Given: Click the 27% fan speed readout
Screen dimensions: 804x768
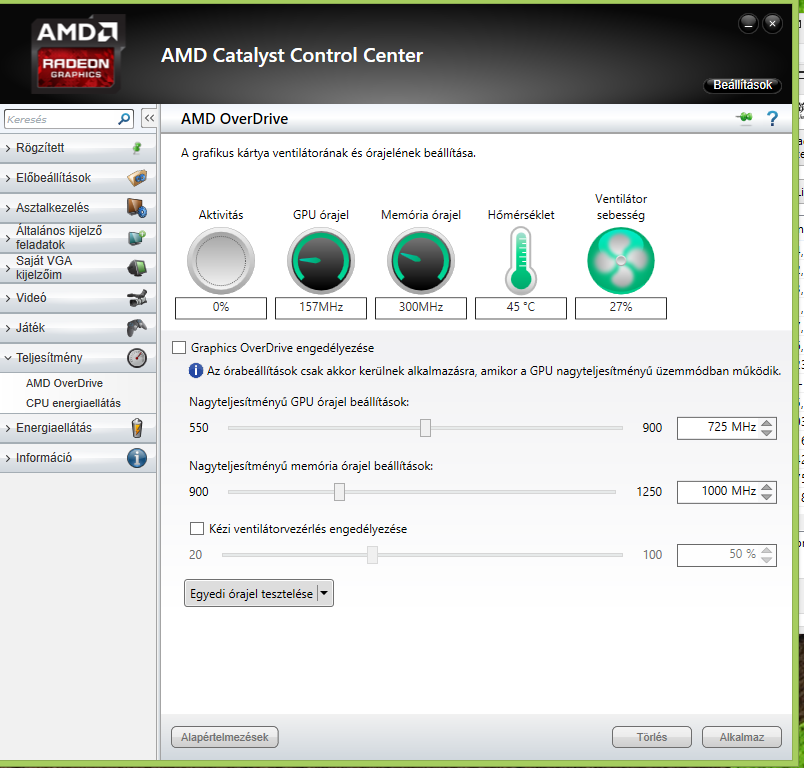Looking at the screenshot, I should tap(621, 308).
